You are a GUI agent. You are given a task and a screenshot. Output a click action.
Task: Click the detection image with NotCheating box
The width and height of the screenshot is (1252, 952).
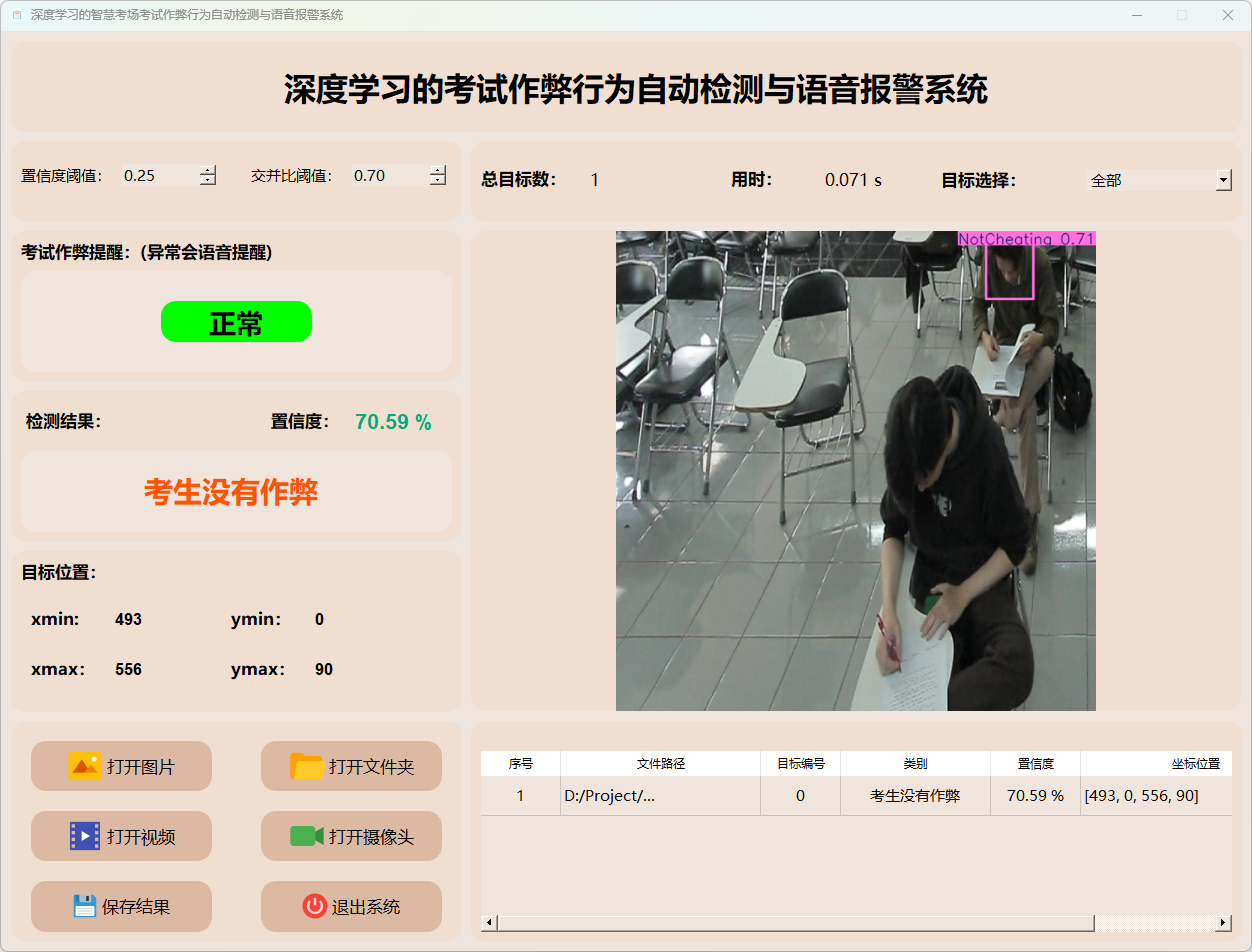pyautogui.click(x=855, y=471)
